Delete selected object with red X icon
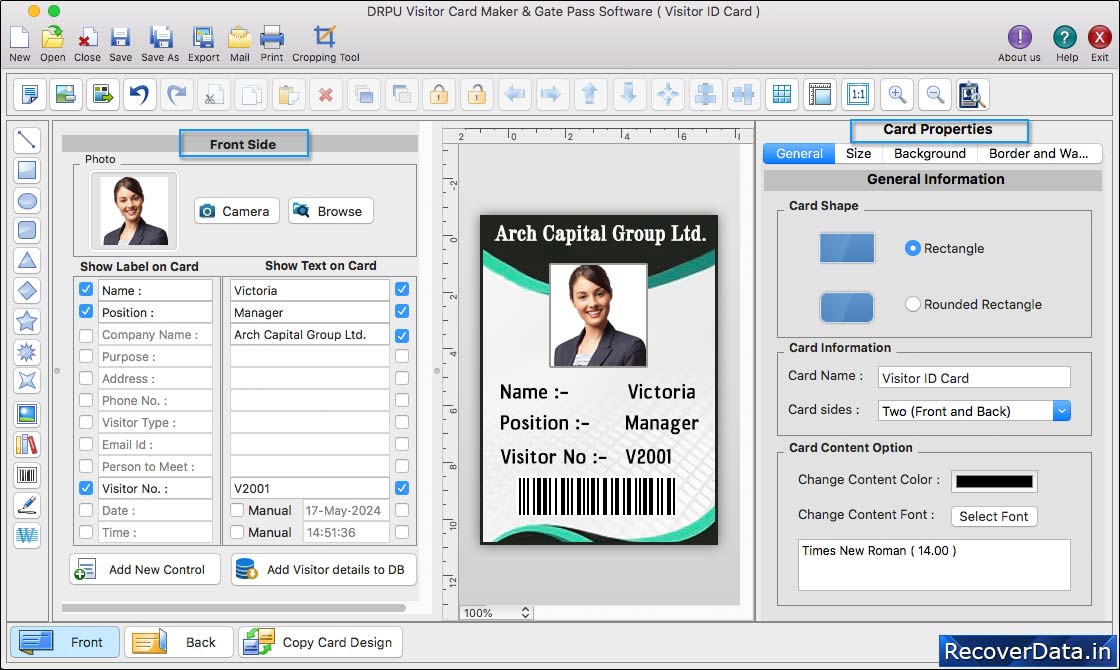 pyautogui.click(x=326, y=94)
